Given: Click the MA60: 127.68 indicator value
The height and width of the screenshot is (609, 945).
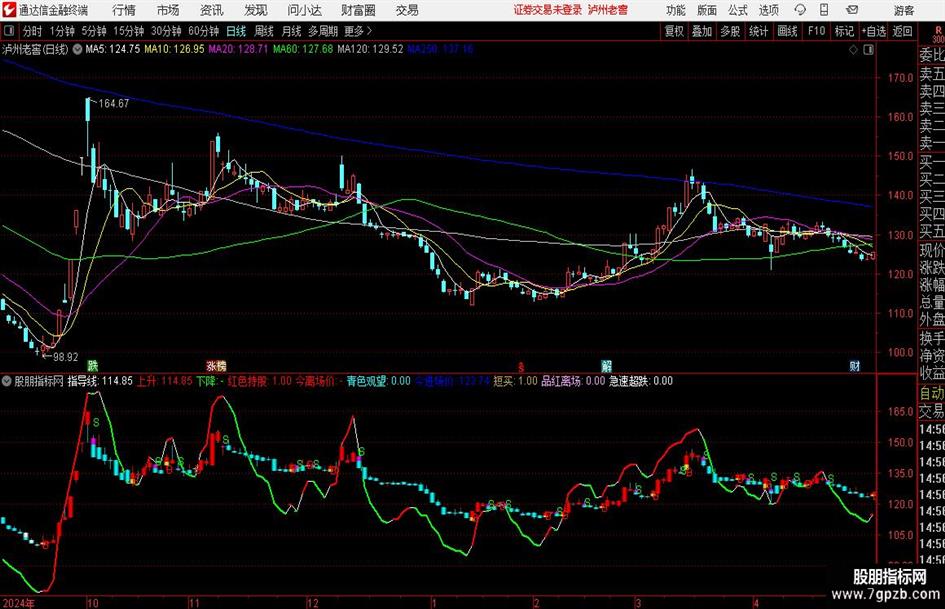Looking at the screenshot, I should coord(303,49).
